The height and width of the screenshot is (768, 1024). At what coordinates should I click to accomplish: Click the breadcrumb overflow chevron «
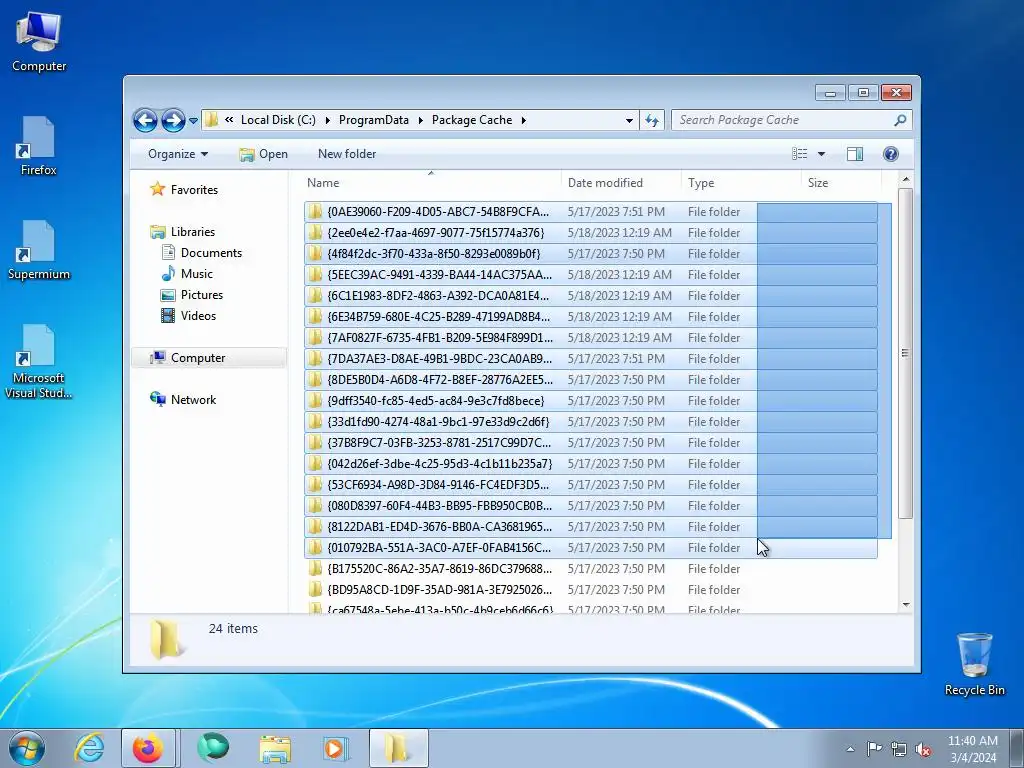pyautogui.click(x=229, y=120)
